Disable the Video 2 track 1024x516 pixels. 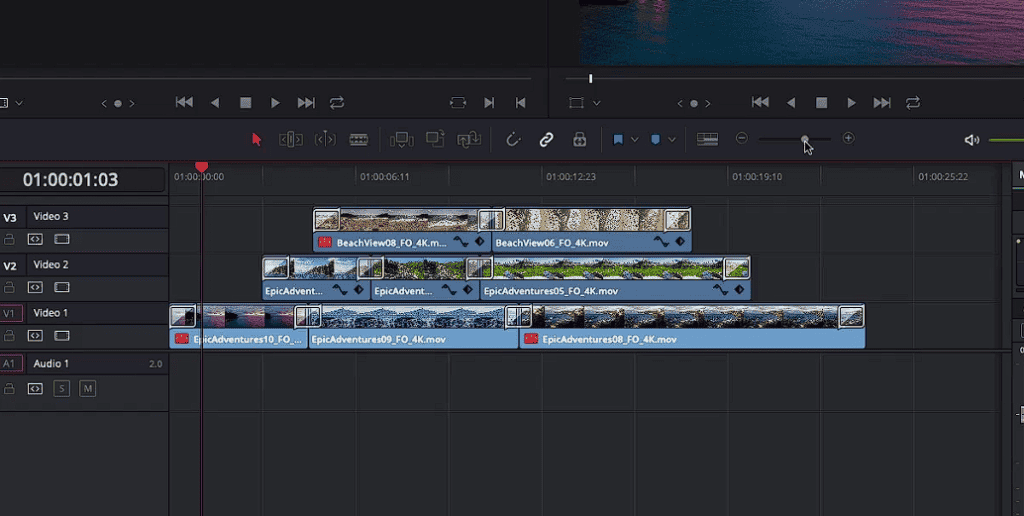(x=61, y=287)
